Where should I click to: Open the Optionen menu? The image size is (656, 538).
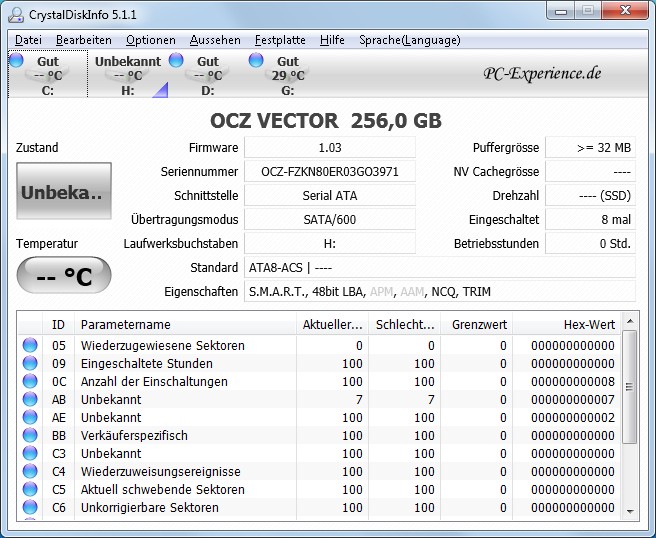point(151,40)
